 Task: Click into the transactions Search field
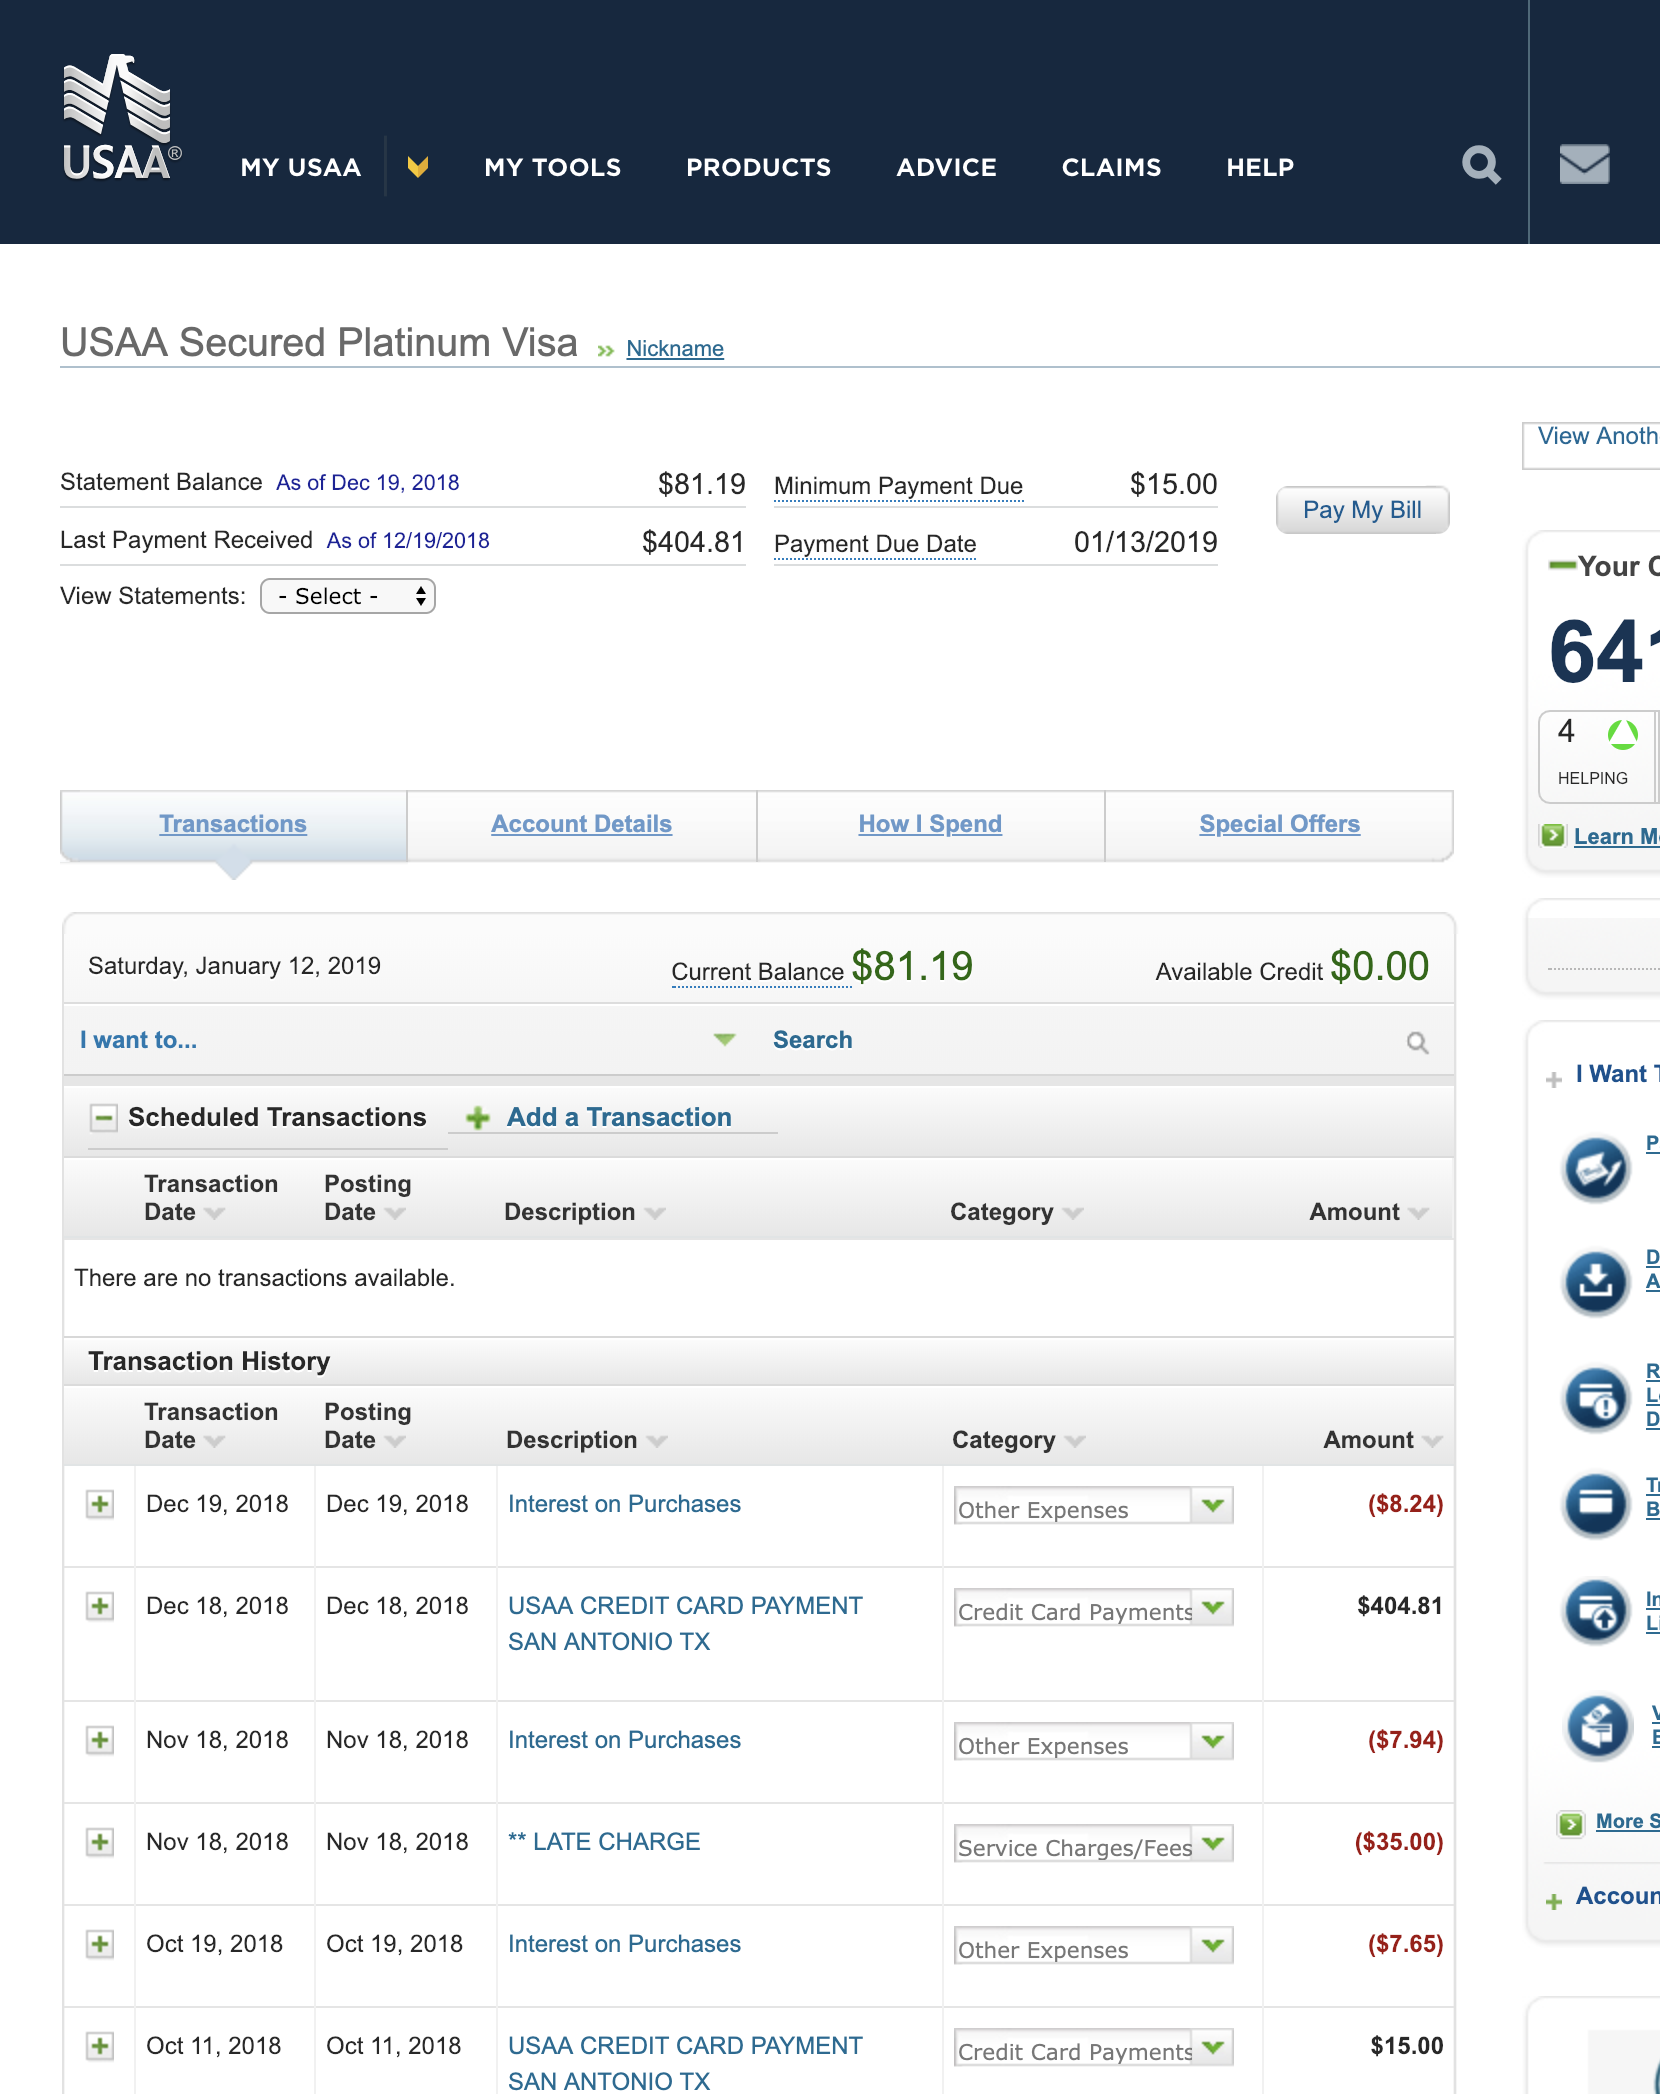coord(1080,1040)
